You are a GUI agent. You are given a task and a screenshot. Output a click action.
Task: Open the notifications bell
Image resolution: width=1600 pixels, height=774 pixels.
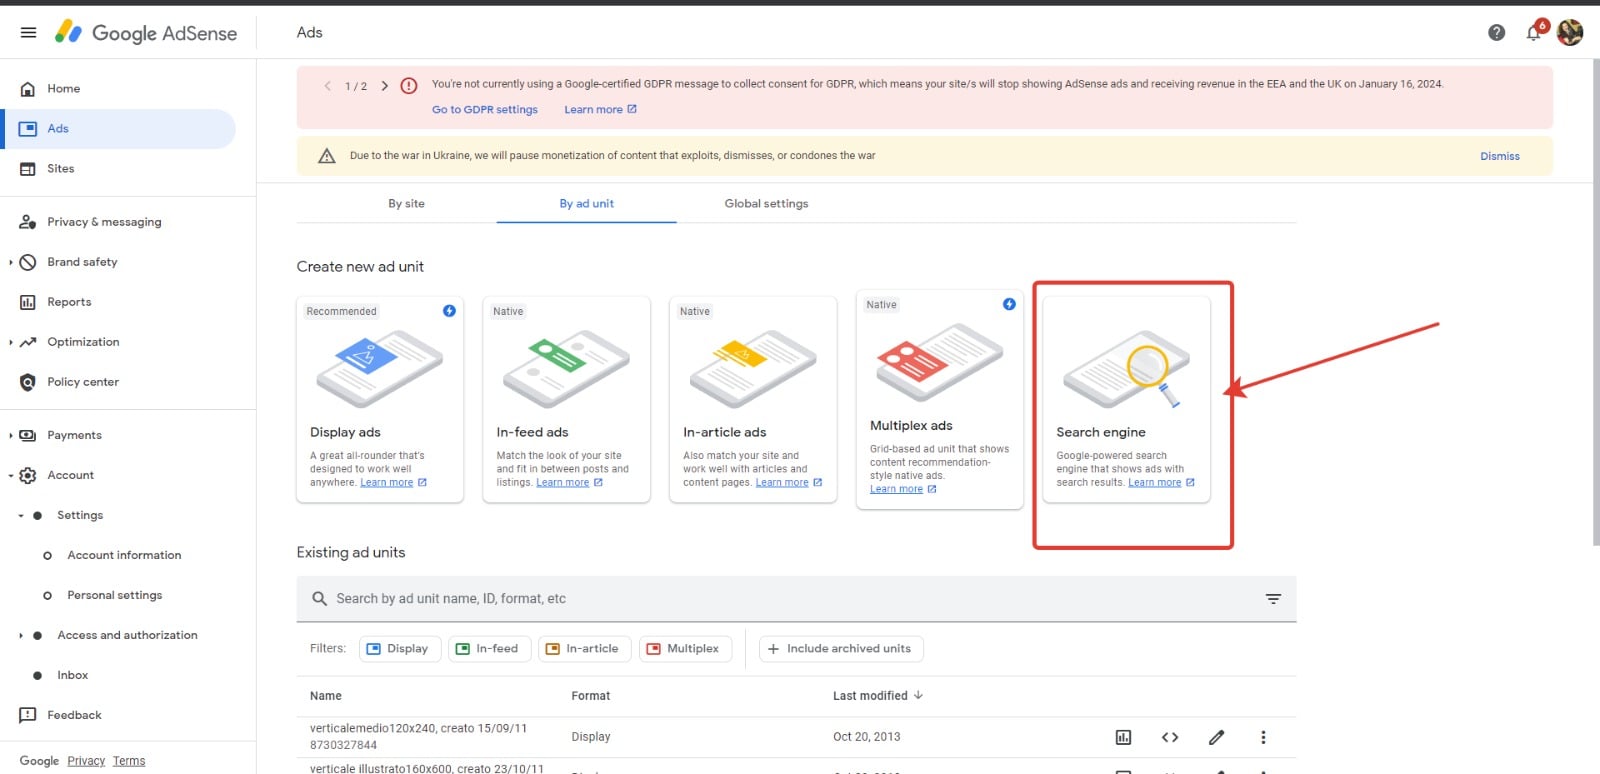coord(1534,33)
